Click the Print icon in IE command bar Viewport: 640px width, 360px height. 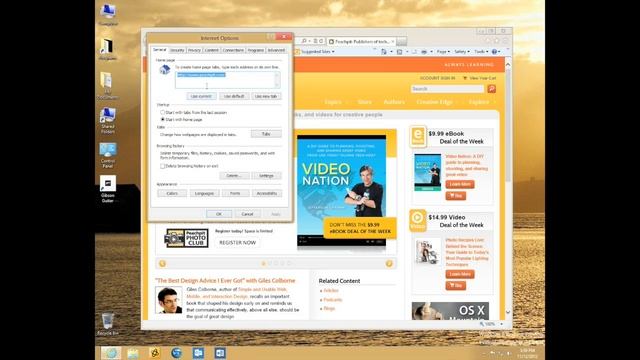[x=424, y=52]
